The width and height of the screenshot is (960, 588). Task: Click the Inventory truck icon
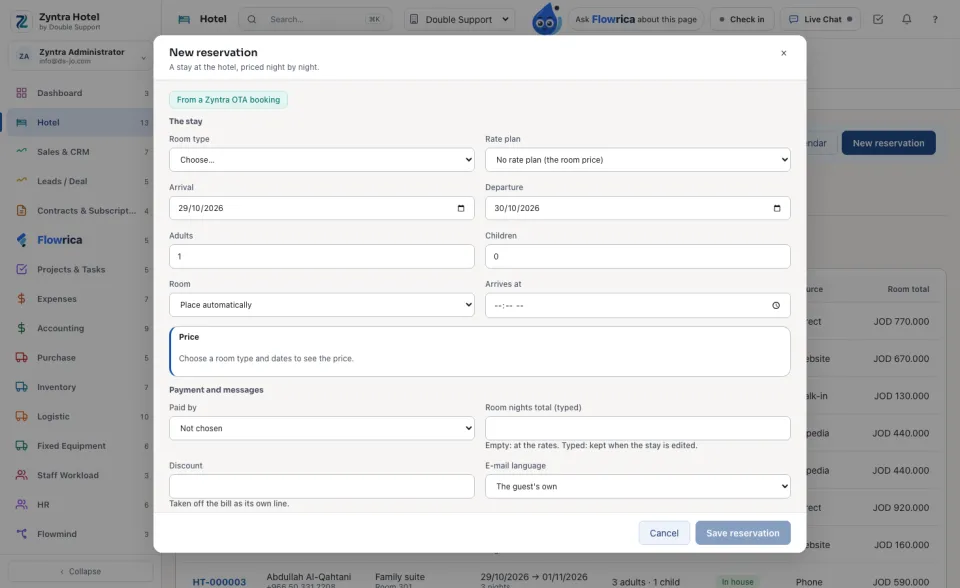coord(21,386)
